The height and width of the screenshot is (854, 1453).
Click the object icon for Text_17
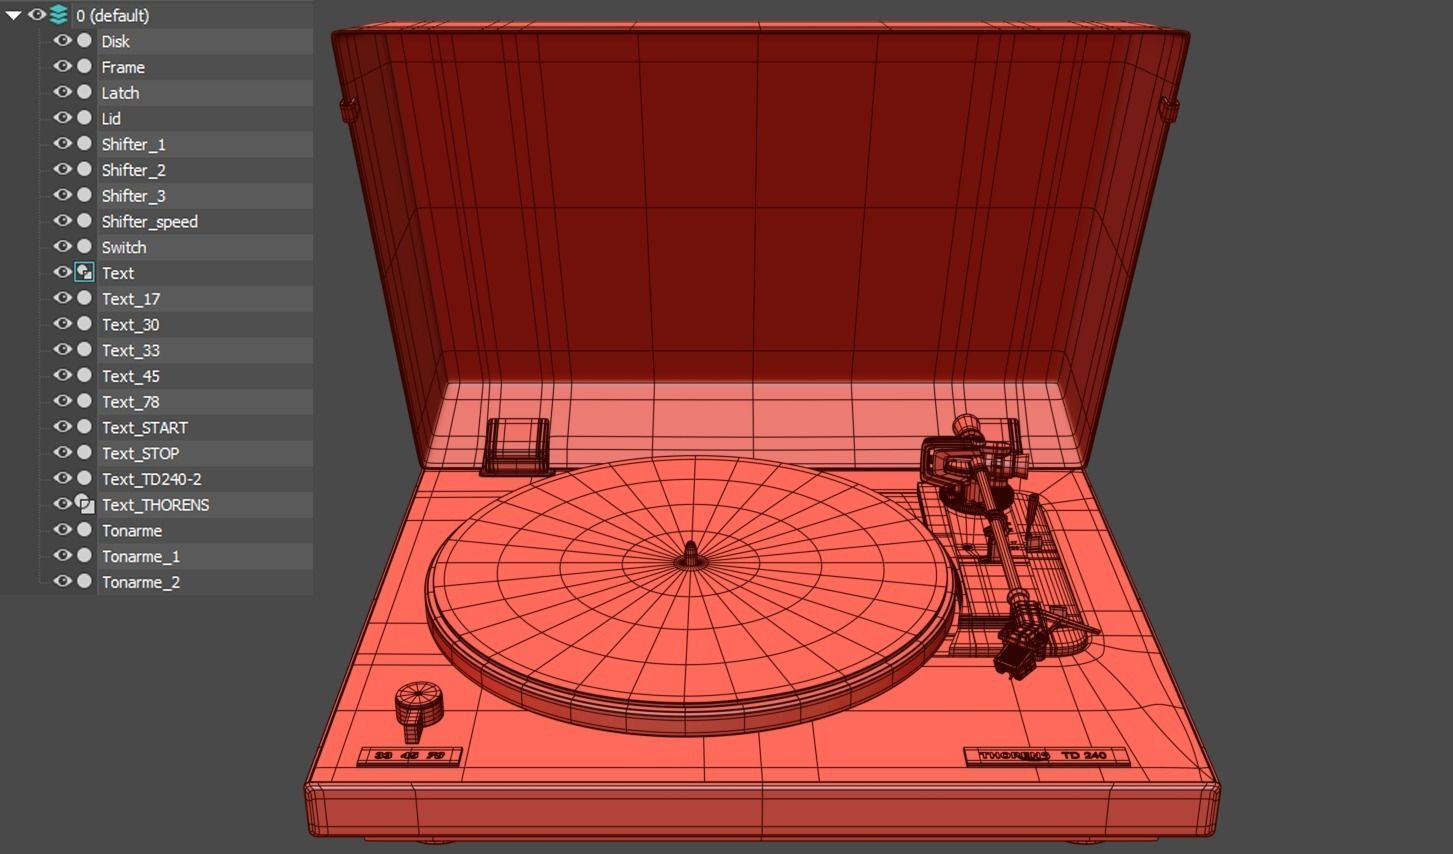pos(84,298)
